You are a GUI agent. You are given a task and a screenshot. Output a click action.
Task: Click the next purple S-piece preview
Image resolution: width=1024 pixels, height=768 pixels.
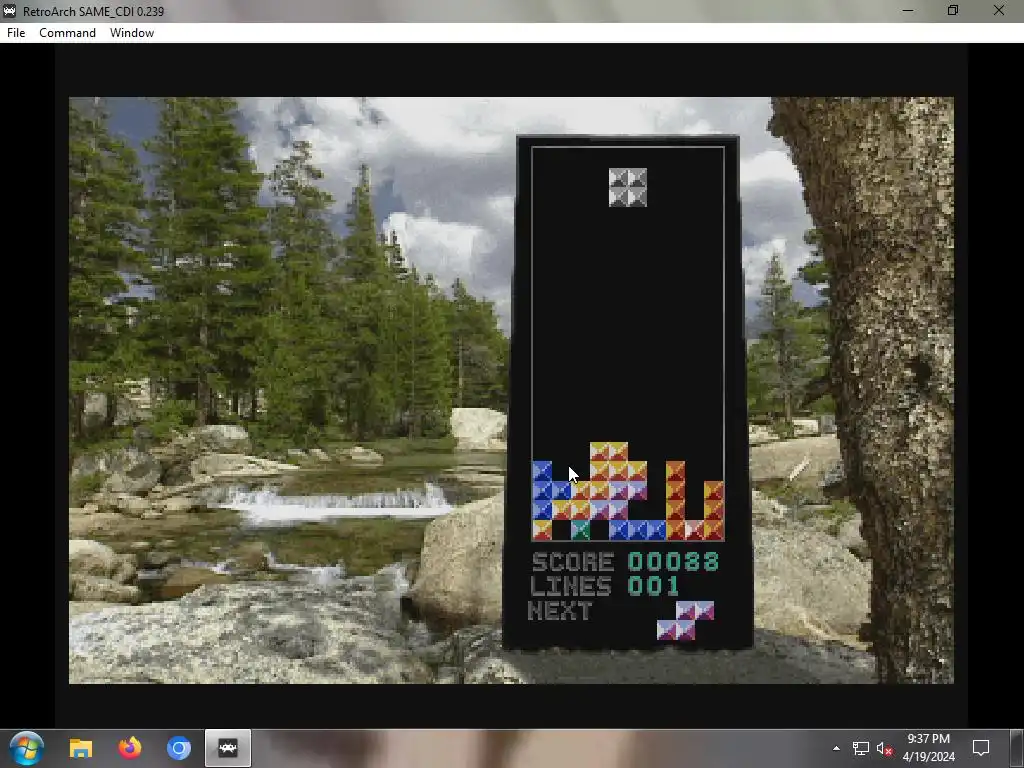point(685,620)
